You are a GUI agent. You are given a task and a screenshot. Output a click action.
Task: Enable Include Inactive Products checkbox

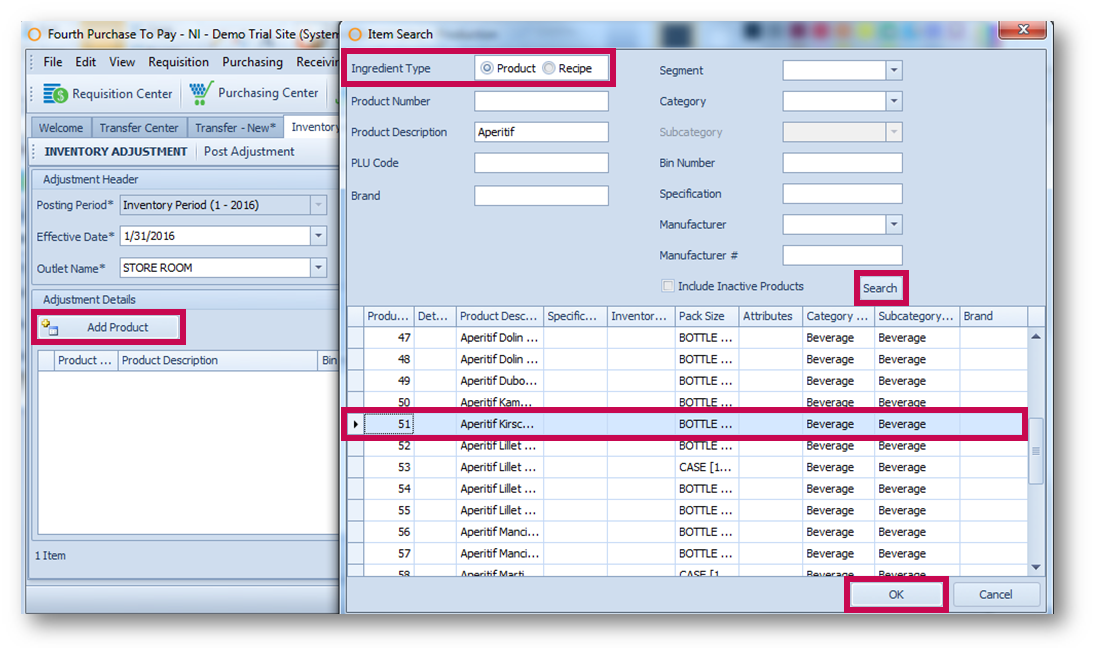coord(668,286)
